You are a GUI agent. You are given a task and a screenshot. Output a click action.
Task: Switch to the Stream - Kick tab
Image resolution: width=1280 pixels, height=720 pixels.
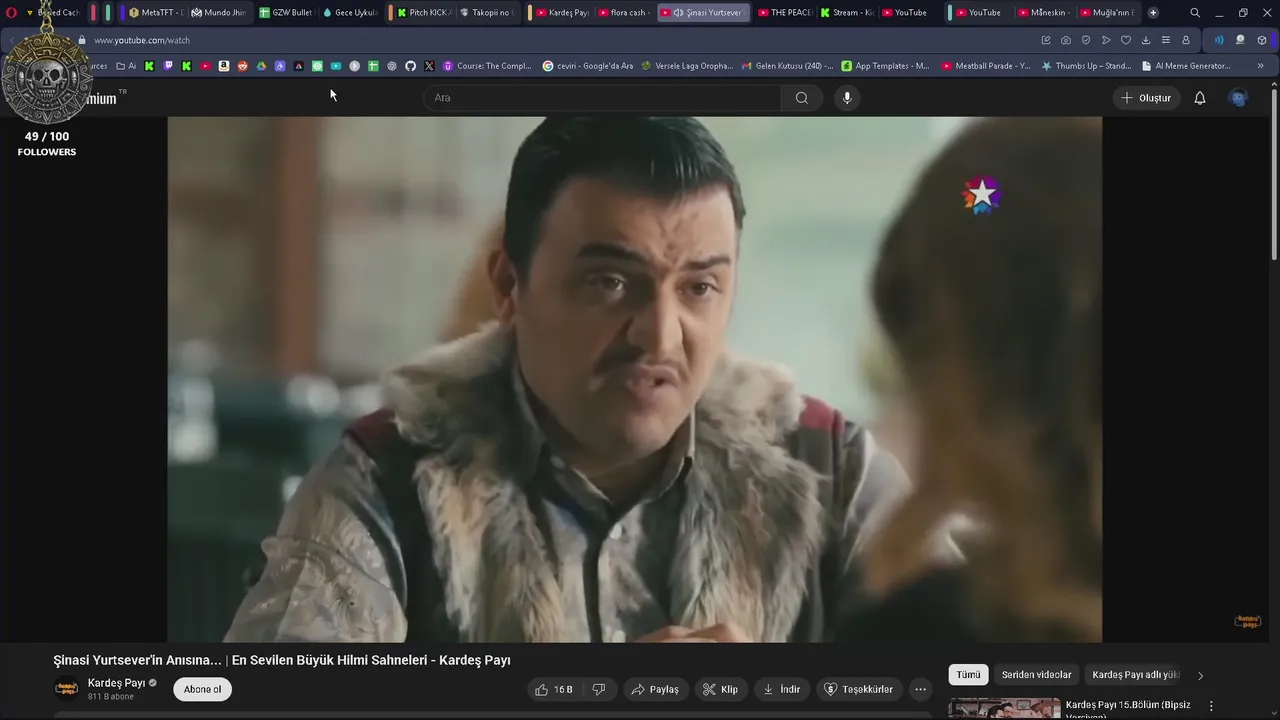coord(846,13)
